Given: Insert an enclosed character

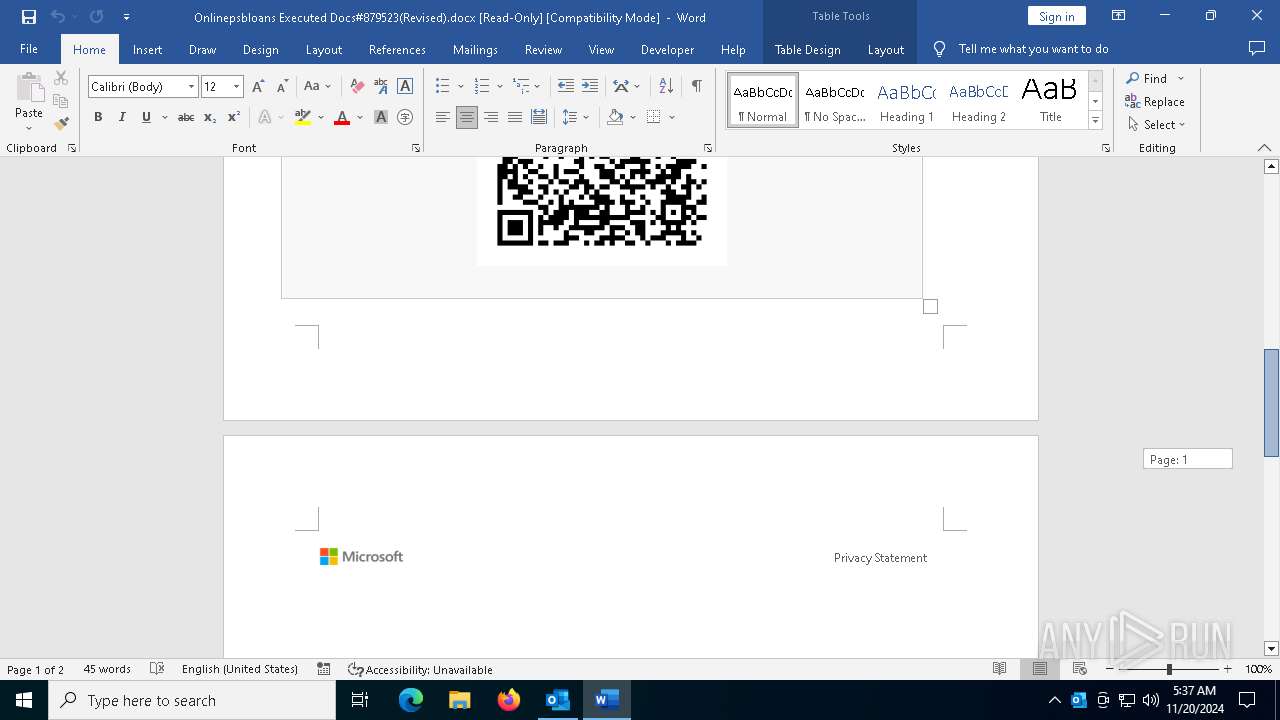Looking at the screenshot, I should (405, 117).
